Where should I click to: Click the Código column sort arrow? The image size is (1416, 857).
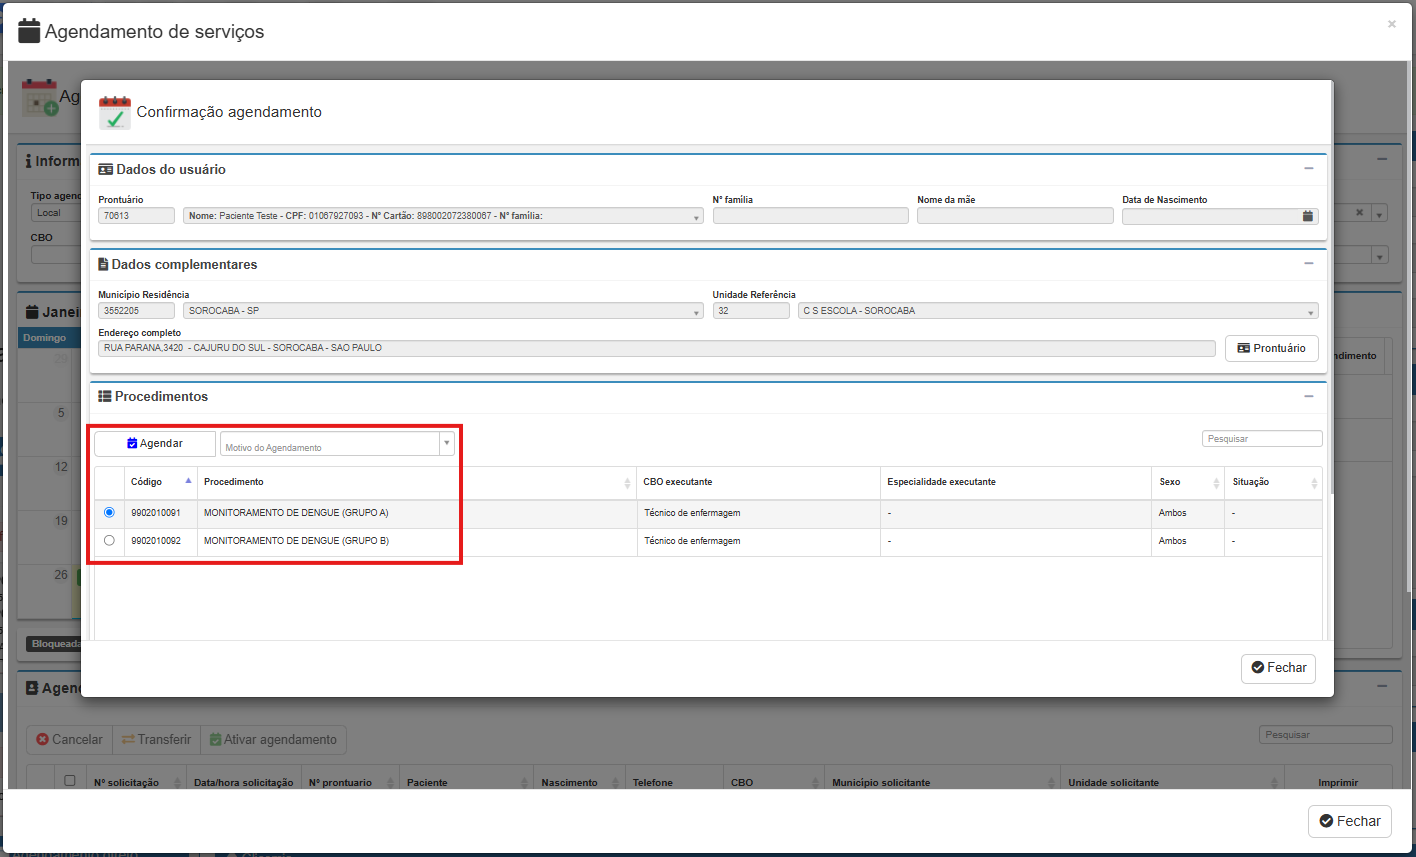tap(188, 481)
